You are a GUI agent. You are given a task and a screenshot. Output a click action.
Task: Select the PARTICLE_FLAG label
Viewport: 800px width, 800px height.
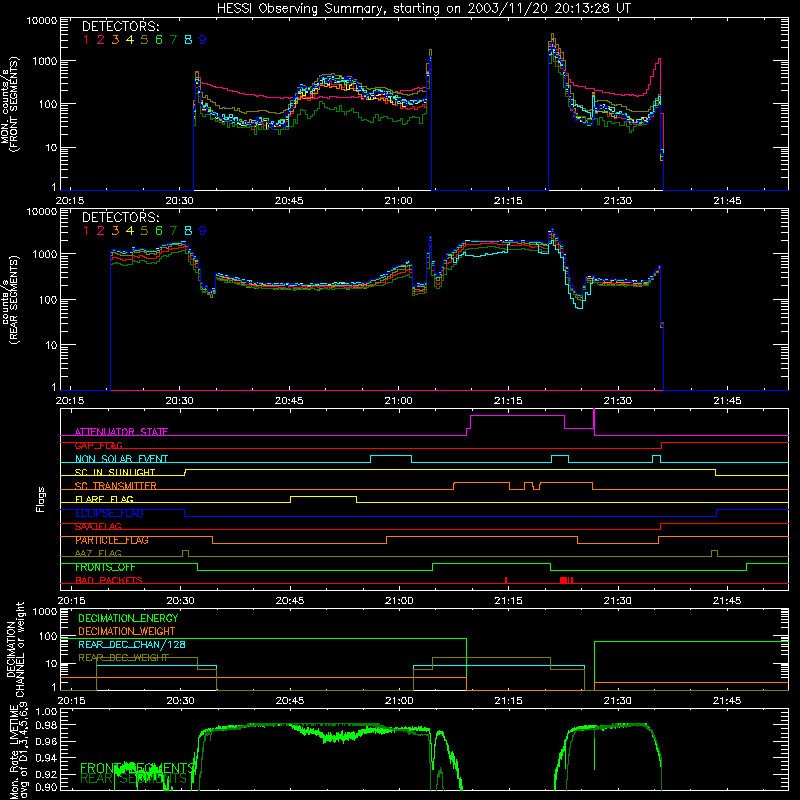tap(112, 540)
